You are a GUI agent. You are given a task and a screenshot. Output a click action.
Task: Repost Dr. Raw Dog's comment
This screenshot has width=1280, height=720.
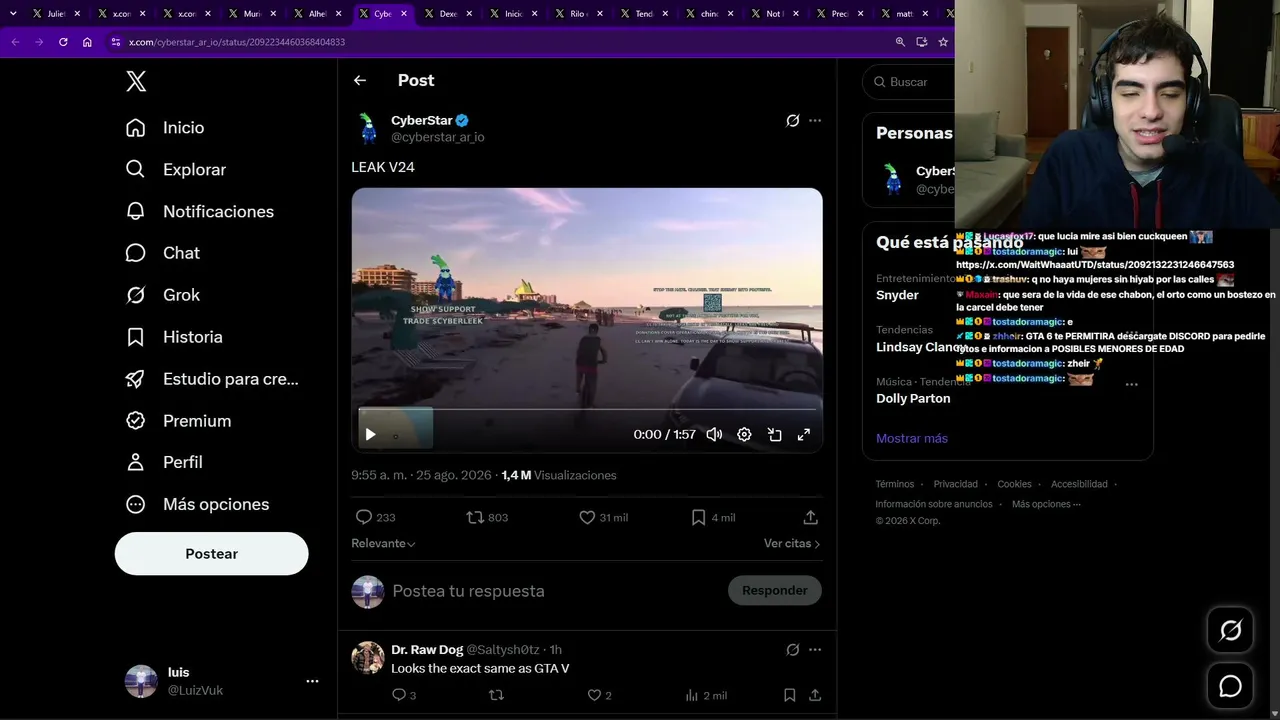click(495, 695)
